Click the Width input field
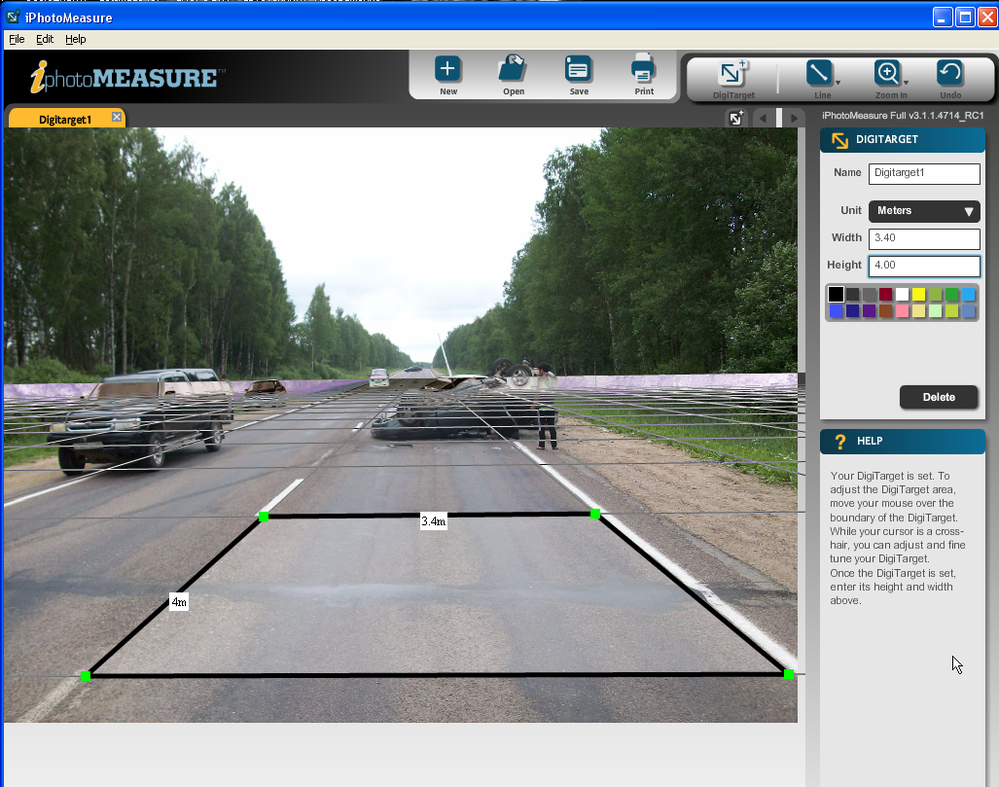Image resolution: width=999 pixels, height=787 pixels. tap(924, 239)
